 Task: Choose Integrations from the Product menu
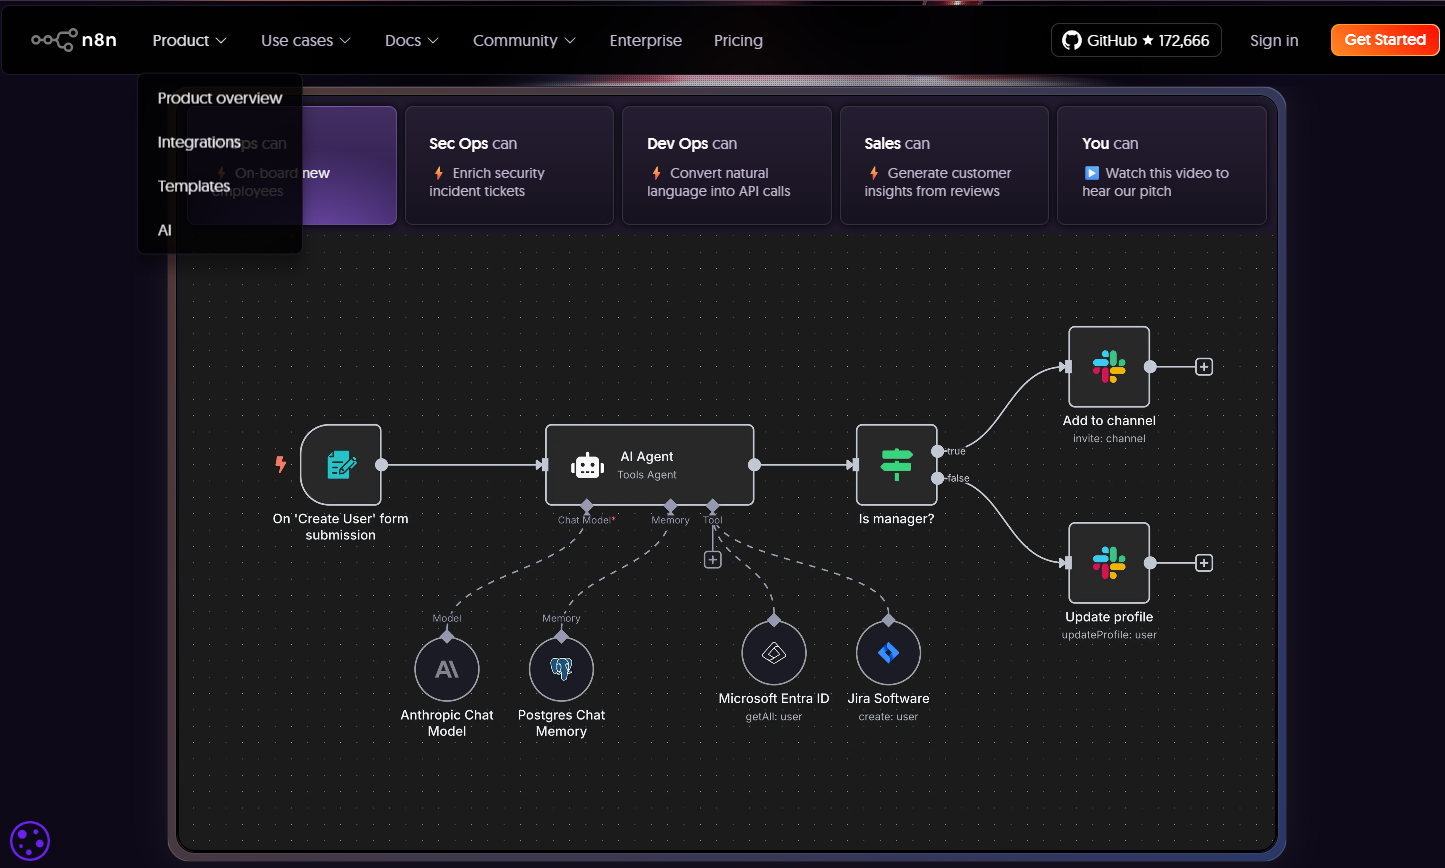[199, 142]
